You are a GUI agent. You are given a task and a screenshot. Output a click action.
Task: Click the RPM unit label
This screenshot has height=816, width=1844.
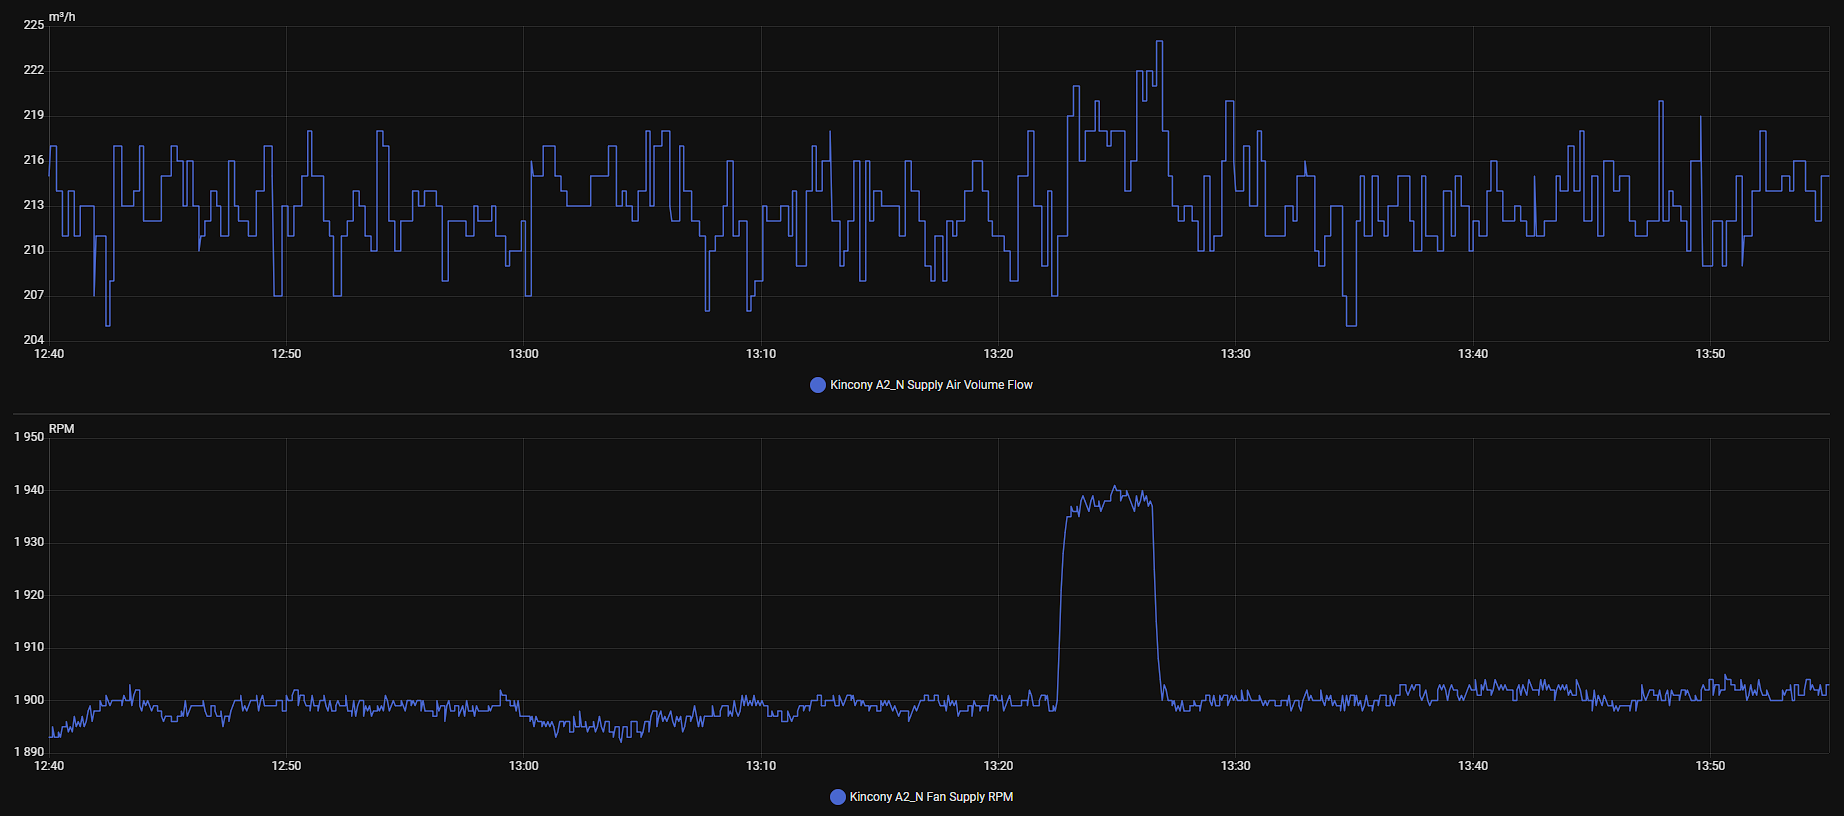click(x=62, y=429)
